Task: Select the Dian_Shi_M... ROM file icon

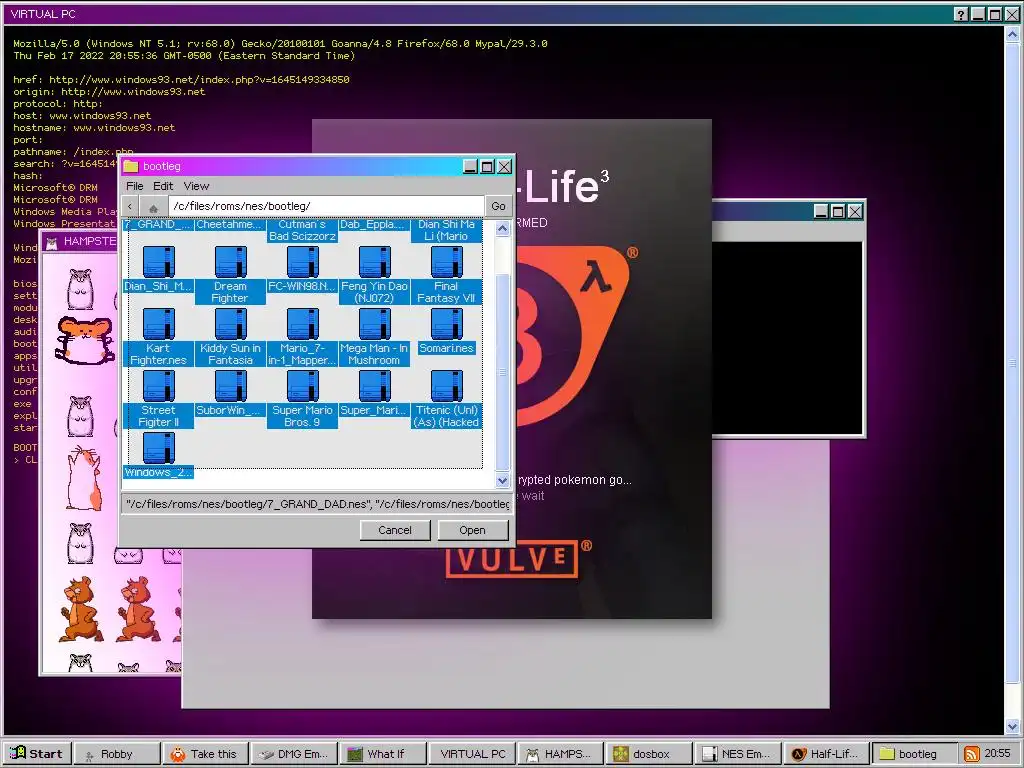Action: click(x=159, y=262)
